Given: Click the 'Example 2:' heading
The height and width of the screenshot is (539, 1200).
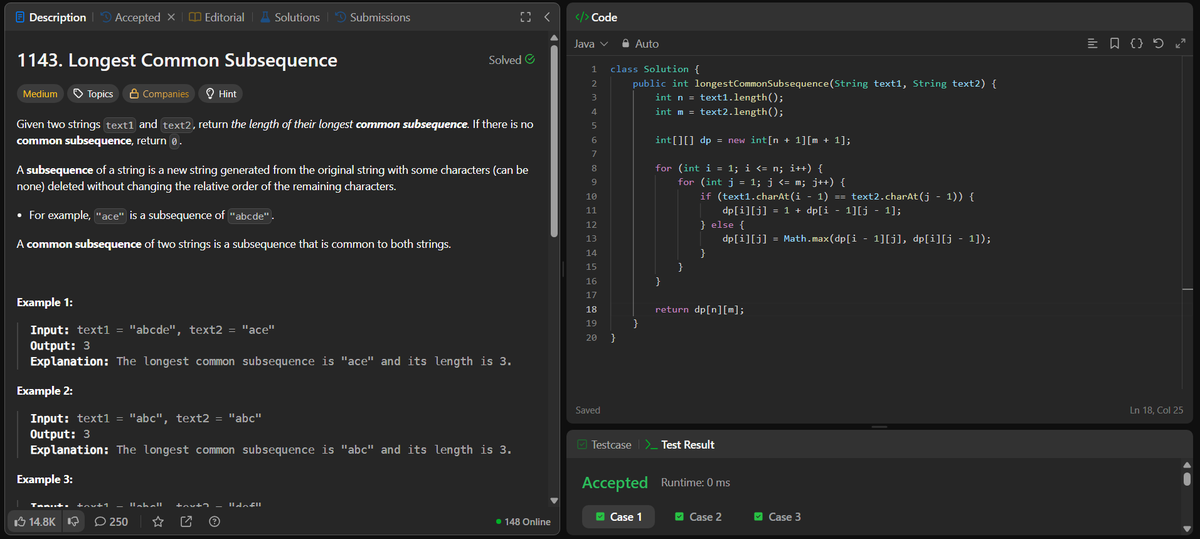Looking at the screenshot, I should pyautogui.click(x=45, y=390).
